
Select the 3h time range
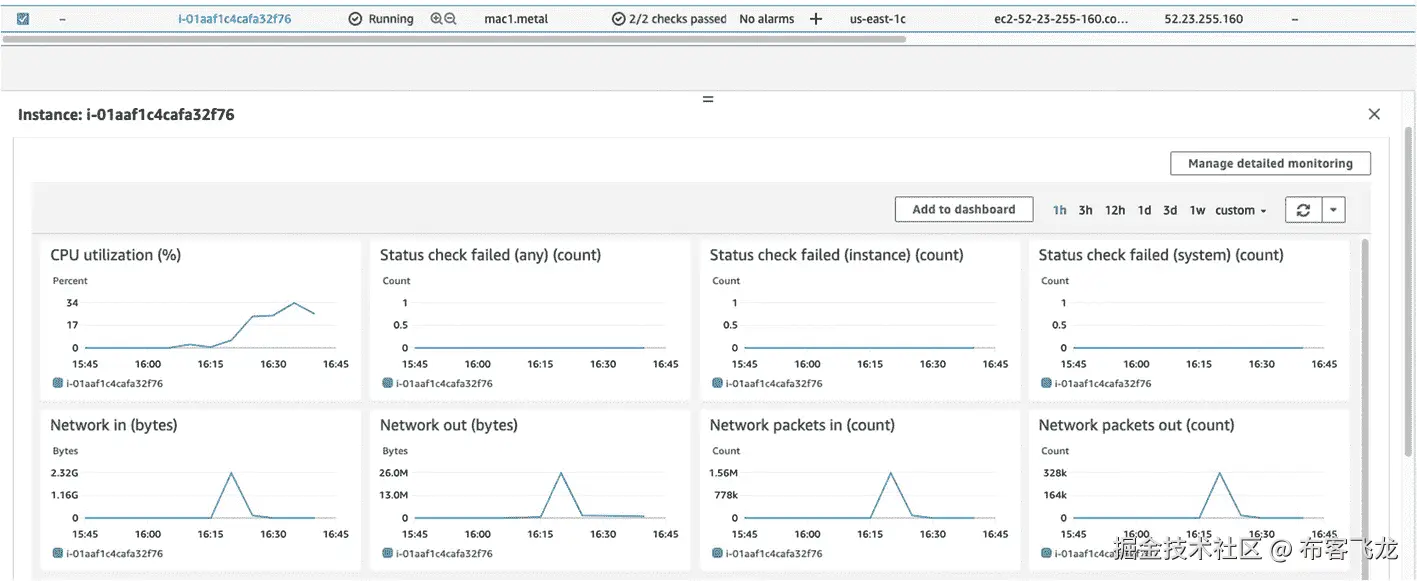(1085, 210)
